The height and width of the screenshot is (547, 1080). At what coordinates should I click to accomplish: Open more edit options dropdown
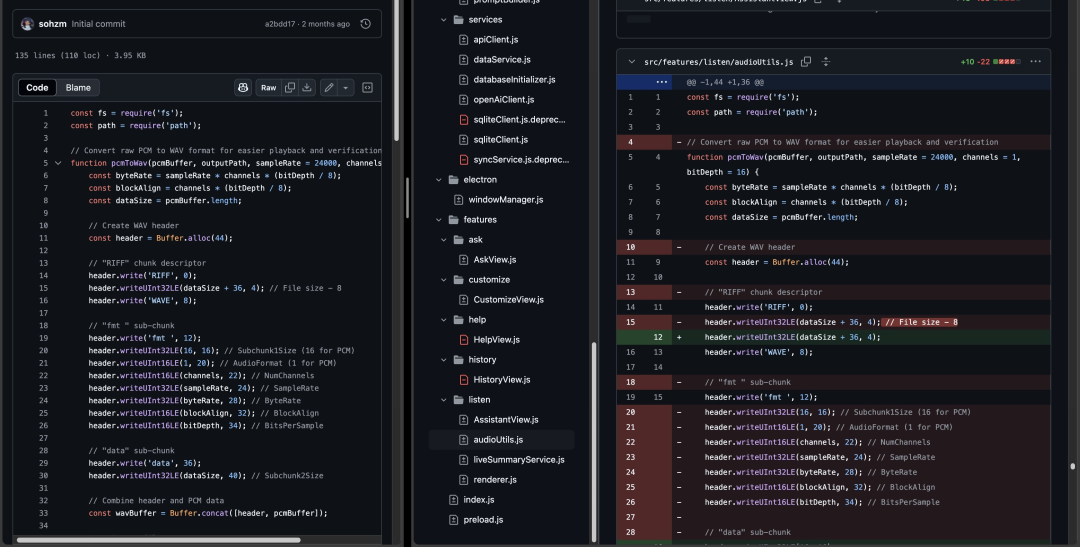(x=346, y=87)
